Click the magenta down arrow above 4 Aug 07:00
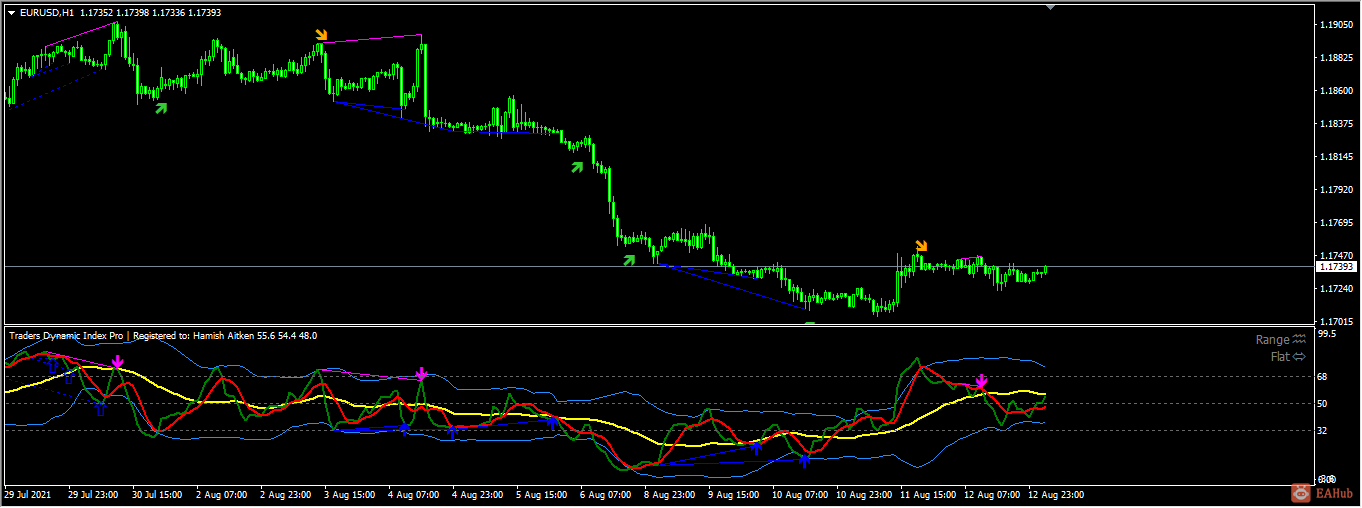The height and width of the screenshot is (508, 1362). point(422,375)
